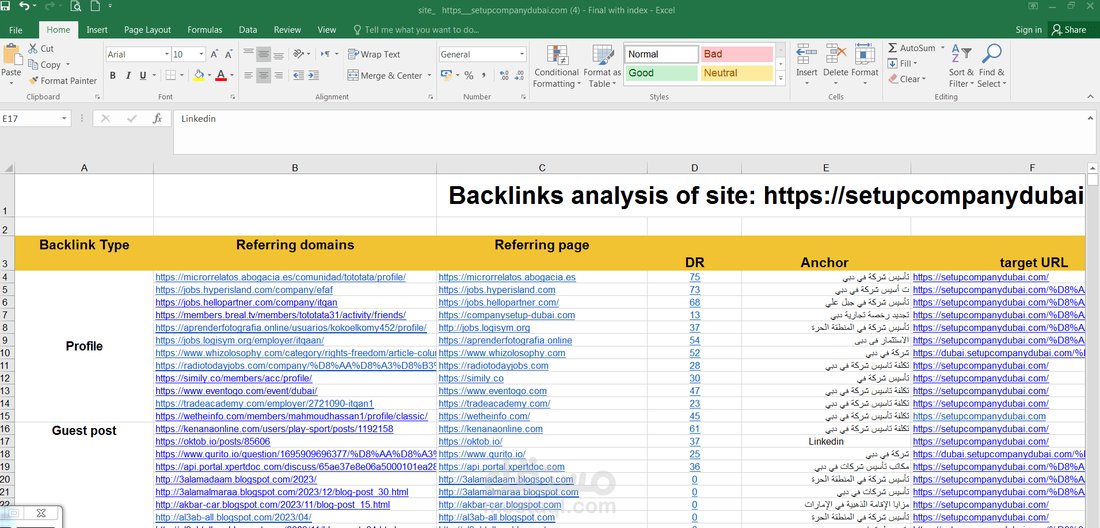Click Sign in
This screenshot has width=1100, height=528.
(x=1028, y=30)
